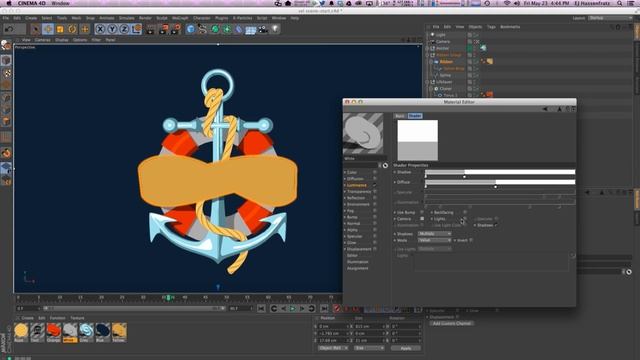
Task: Open the Create menu in the main menu bar
Action: coord(31,18)
